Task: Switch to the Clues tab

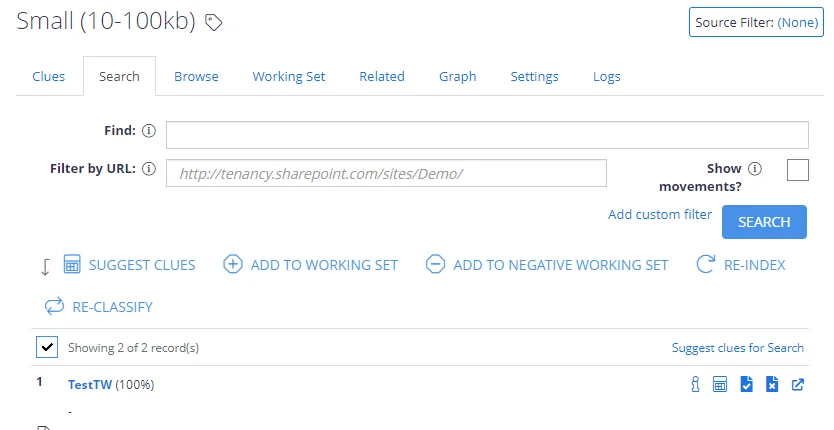Action: [48, 77]
